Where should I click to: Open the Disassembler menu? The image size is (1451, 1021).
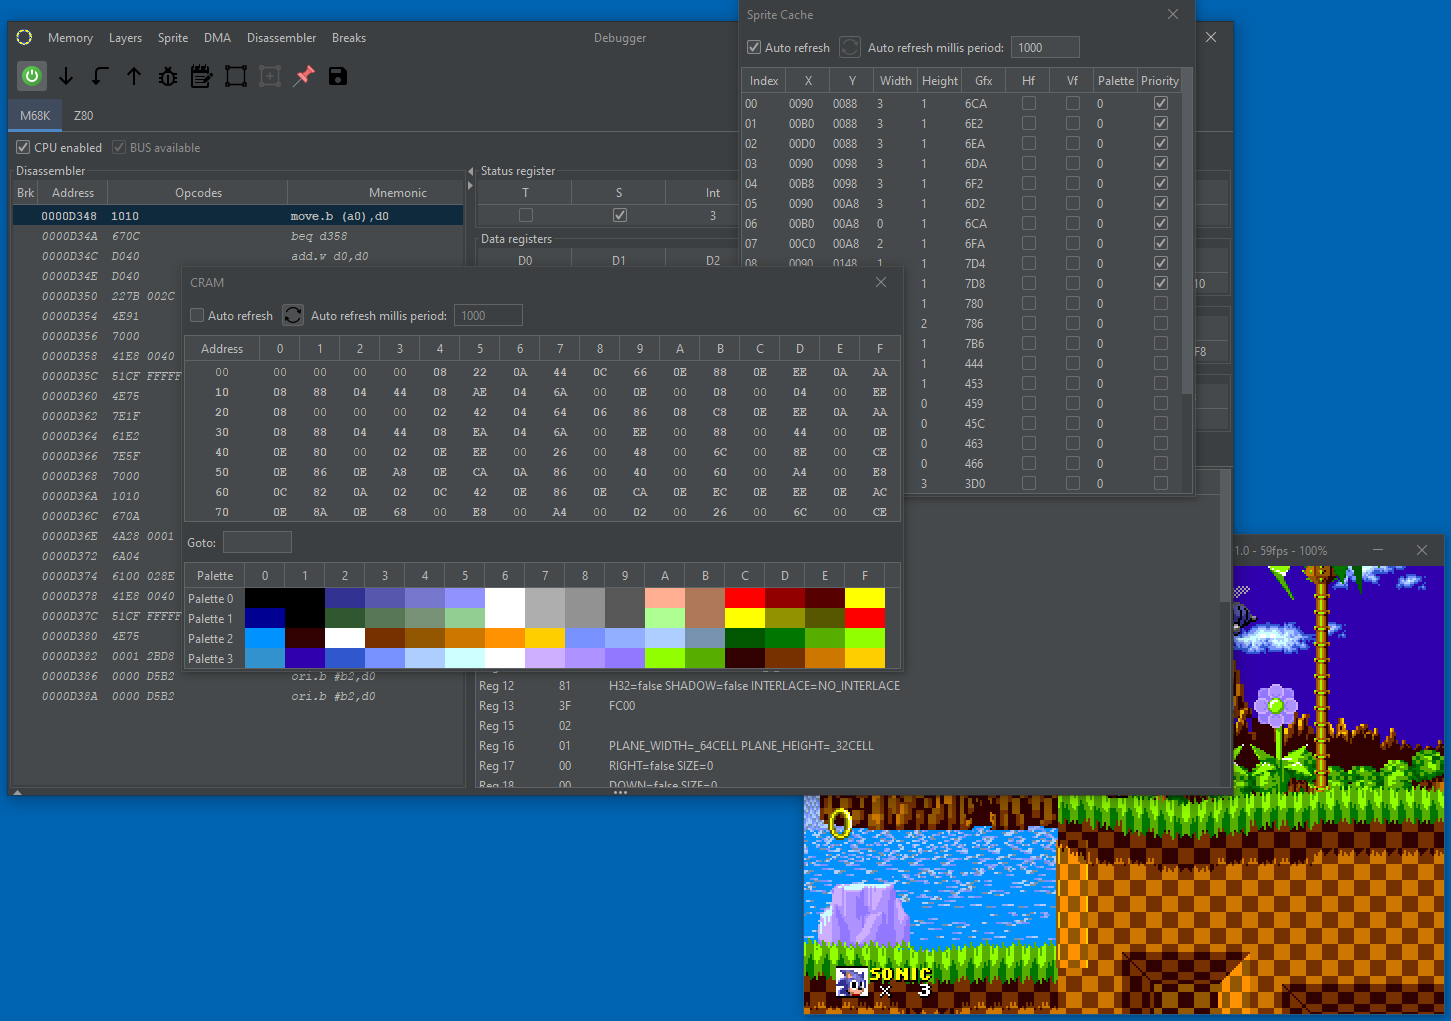(x=281, y=37)
